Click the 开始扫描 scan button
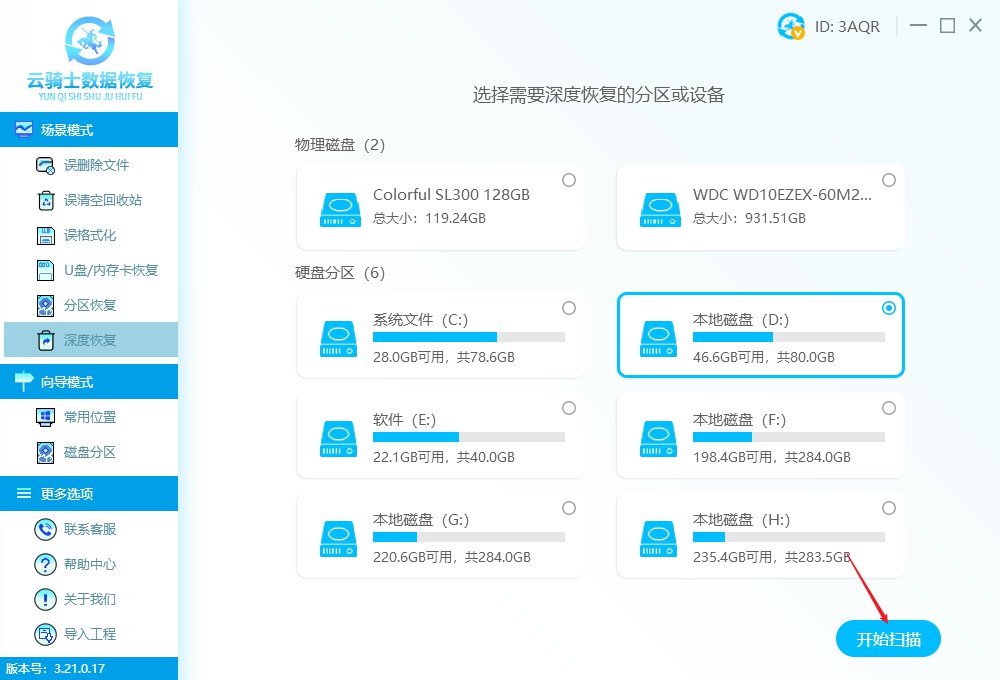Image resolution: width=1000 pixels, height=680 pixels. (888, 638)
